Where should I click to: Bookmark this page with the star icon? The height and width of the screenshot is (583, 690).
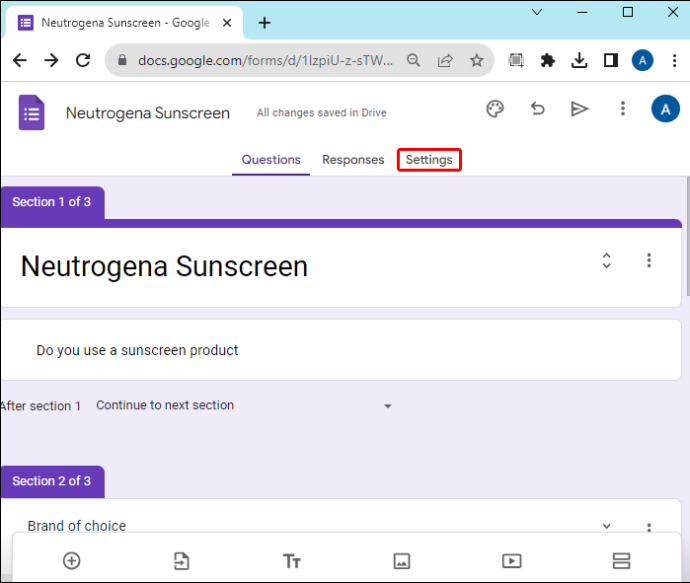click(x=477, y=60)
